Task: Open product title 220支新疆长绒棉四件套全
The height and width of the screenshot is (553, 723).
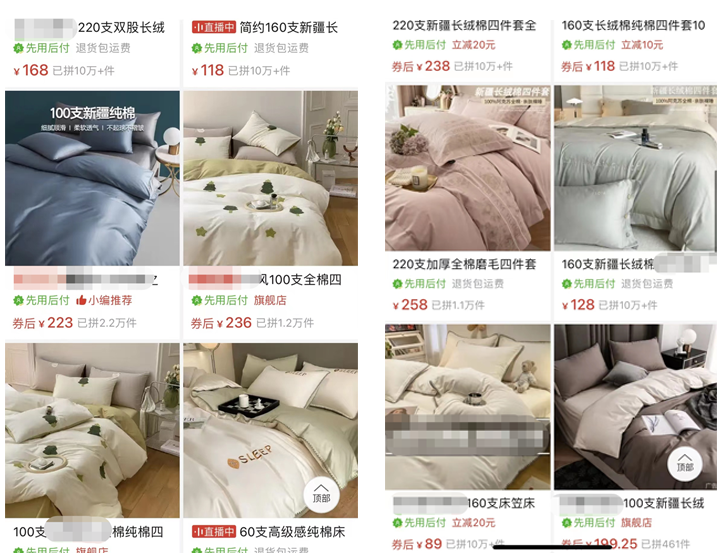Action: click(x=464, y=25)
